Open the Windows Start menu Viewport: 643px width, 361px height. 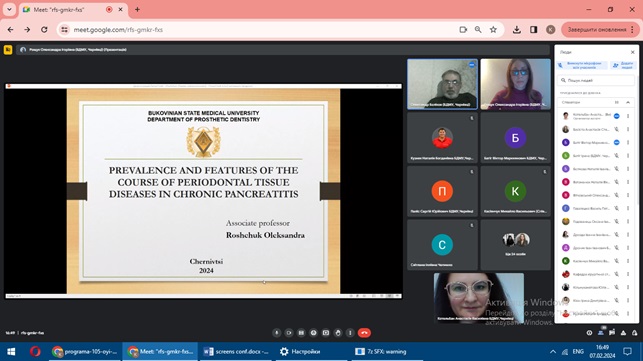pyautogui.click(x=11, y=352)
